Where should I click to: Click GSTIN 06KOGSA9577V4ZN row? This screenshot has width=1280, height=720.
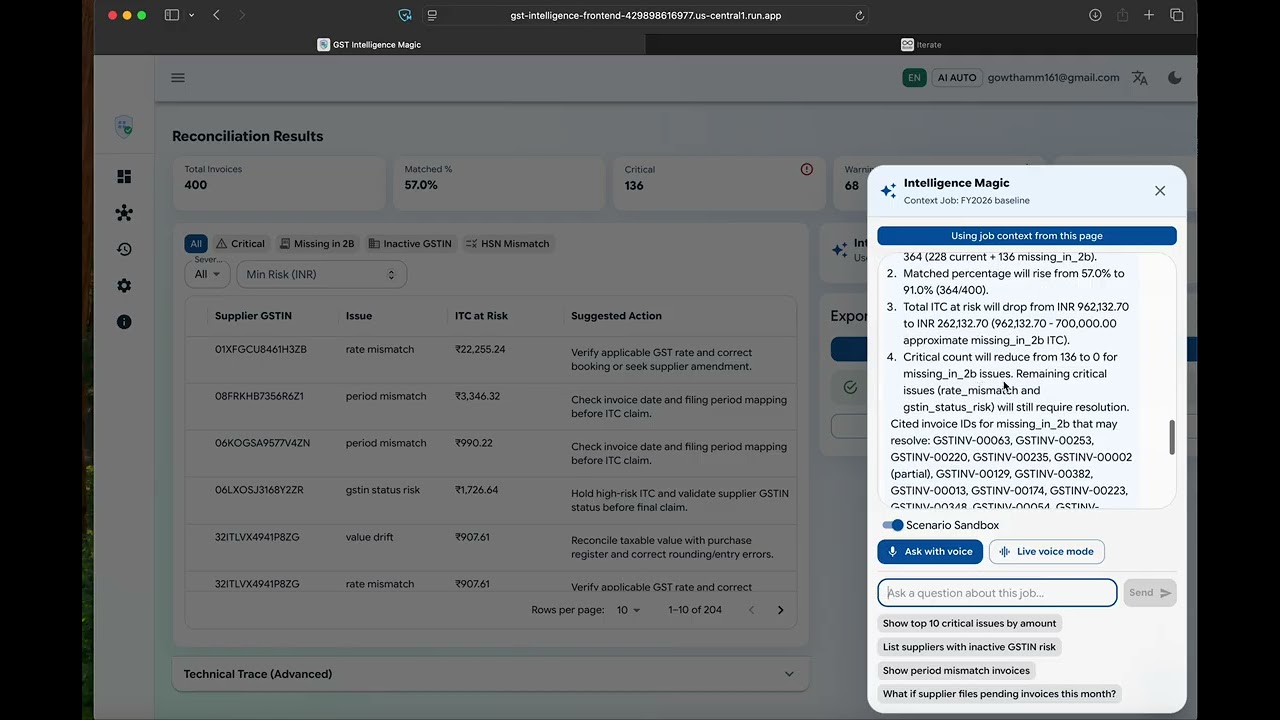[490, 454]
